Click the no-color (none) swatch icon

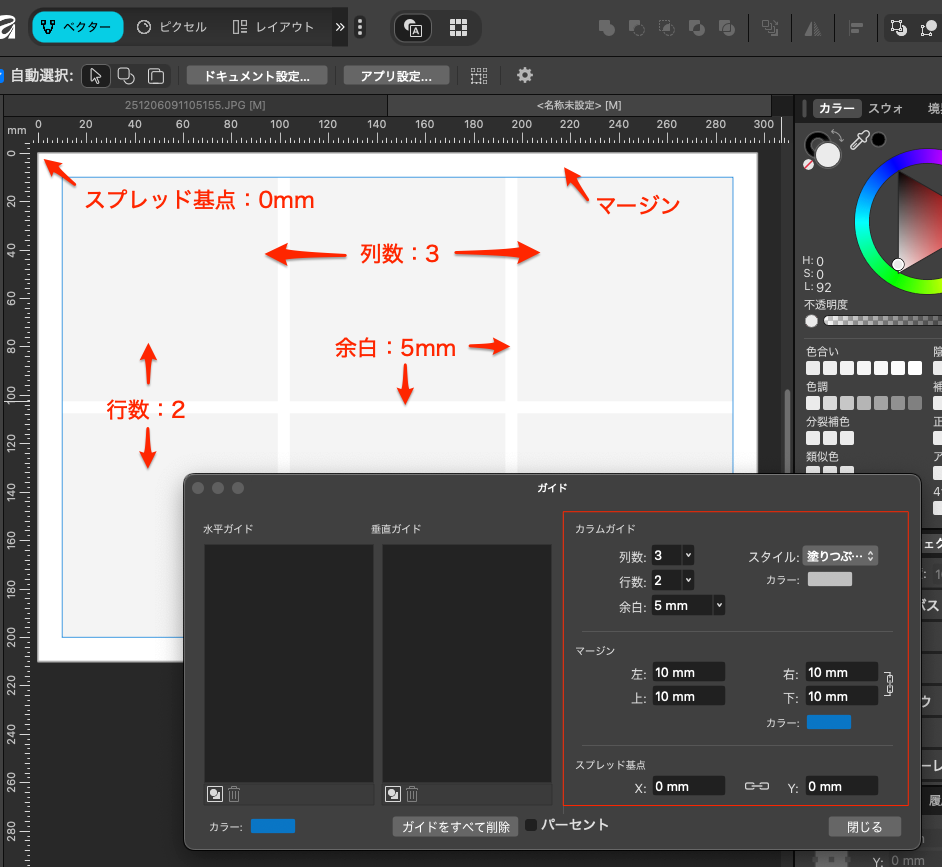click(x=810, y=163)
